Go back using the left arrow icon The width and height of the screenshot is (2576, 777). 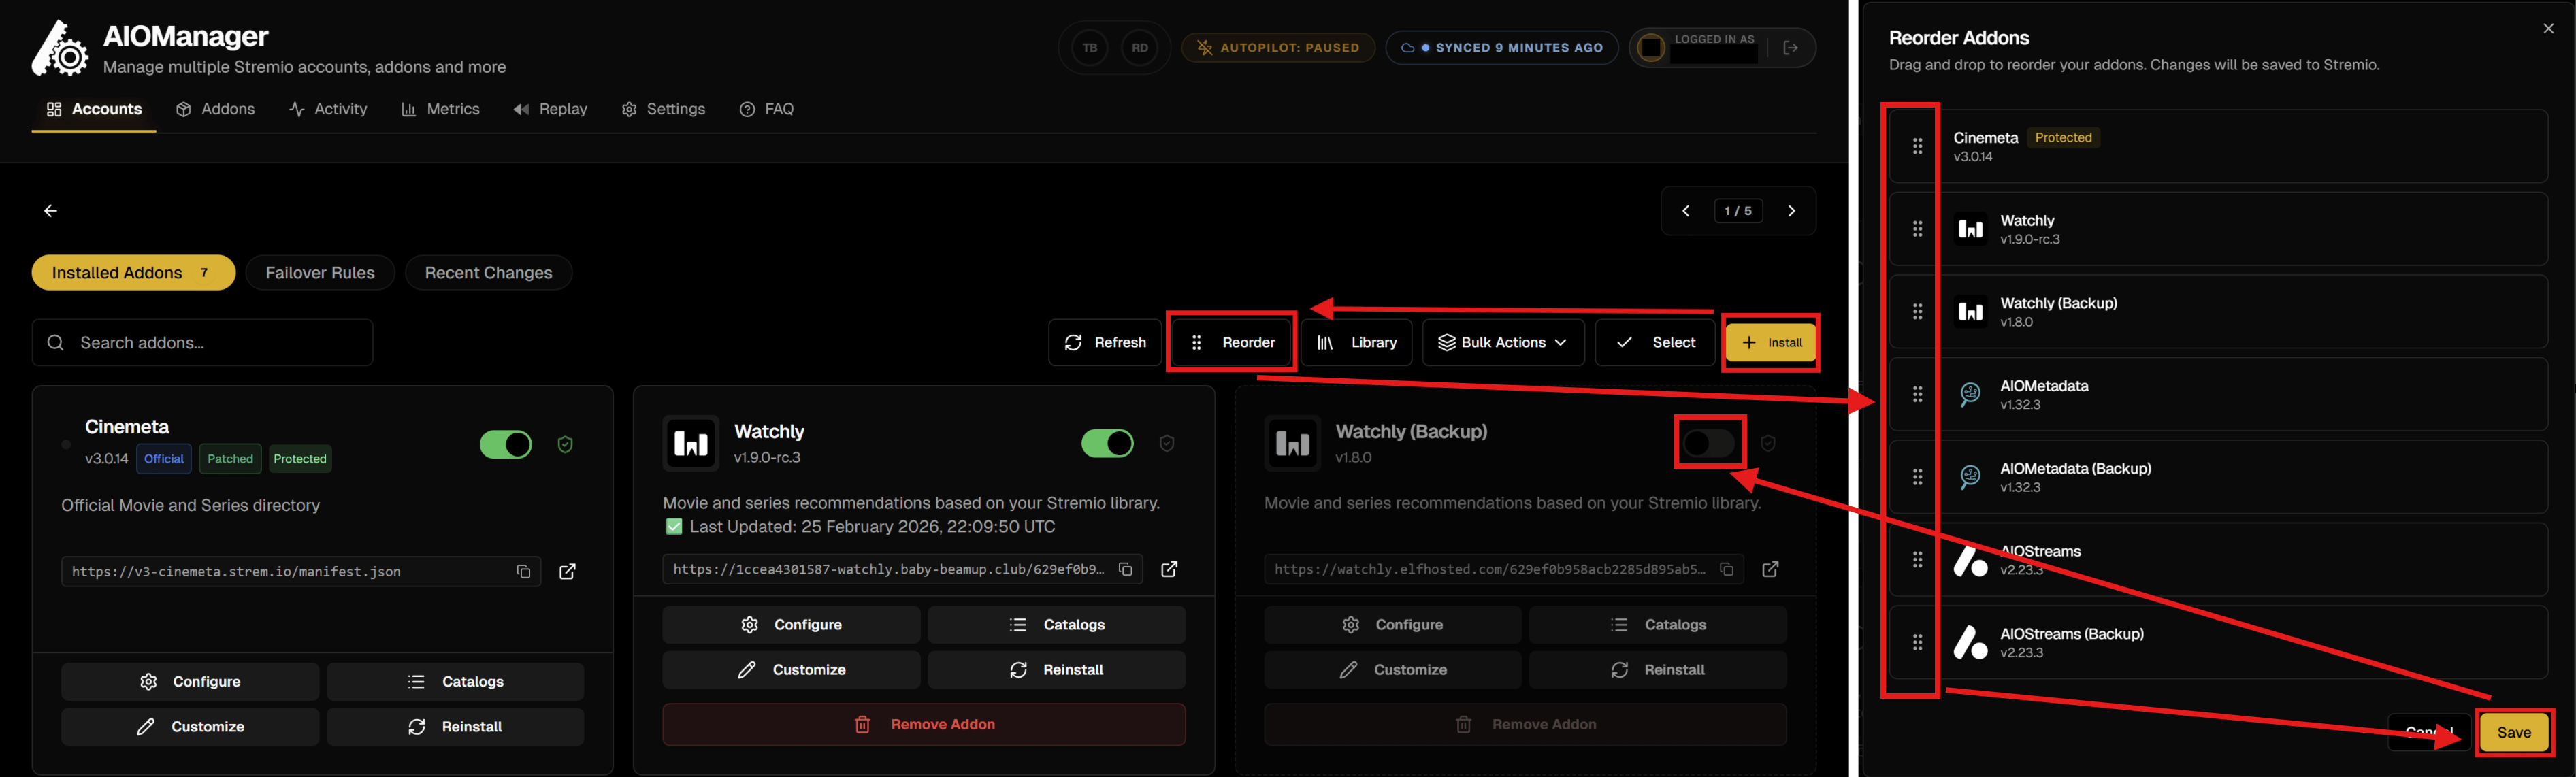50,211
